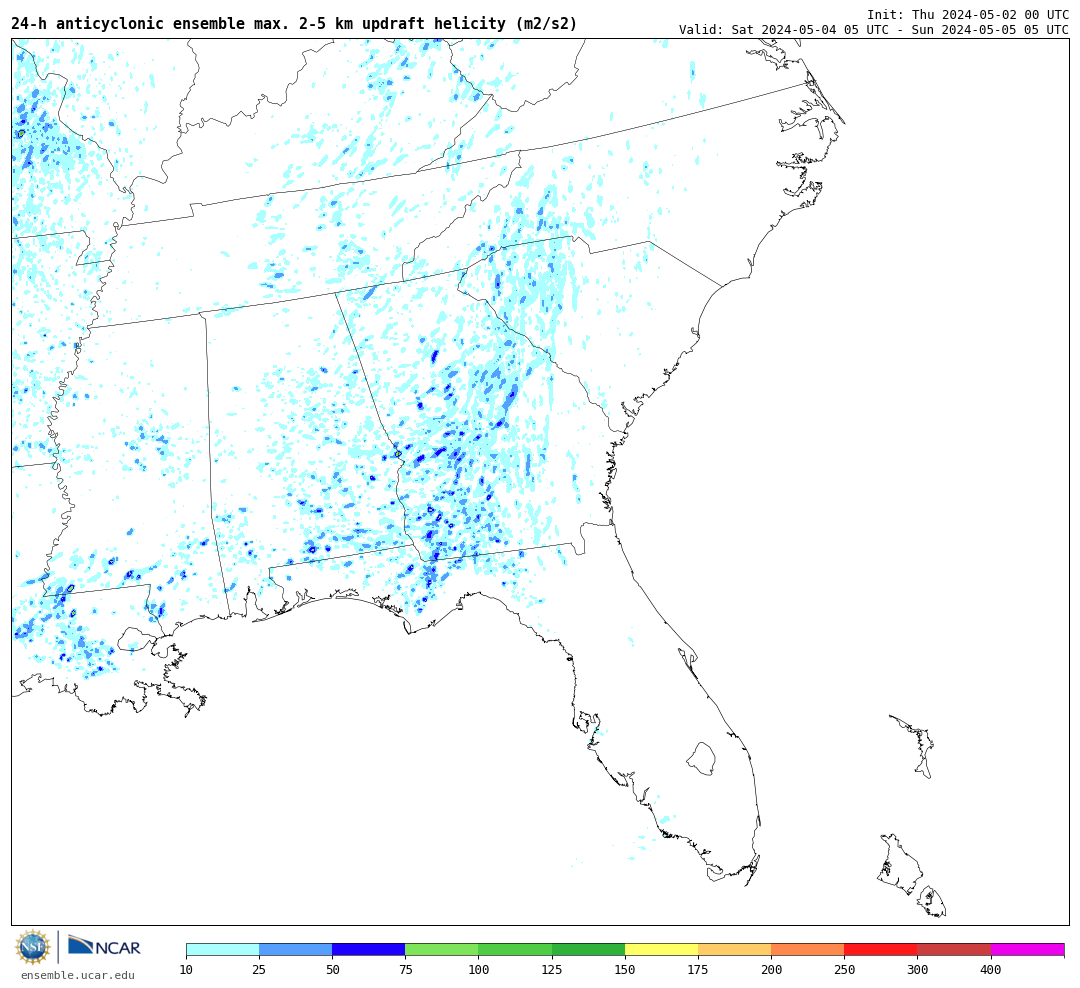Click the Init time text line
This screenshot has width=1080, height=988.
[x=968, y=14]
